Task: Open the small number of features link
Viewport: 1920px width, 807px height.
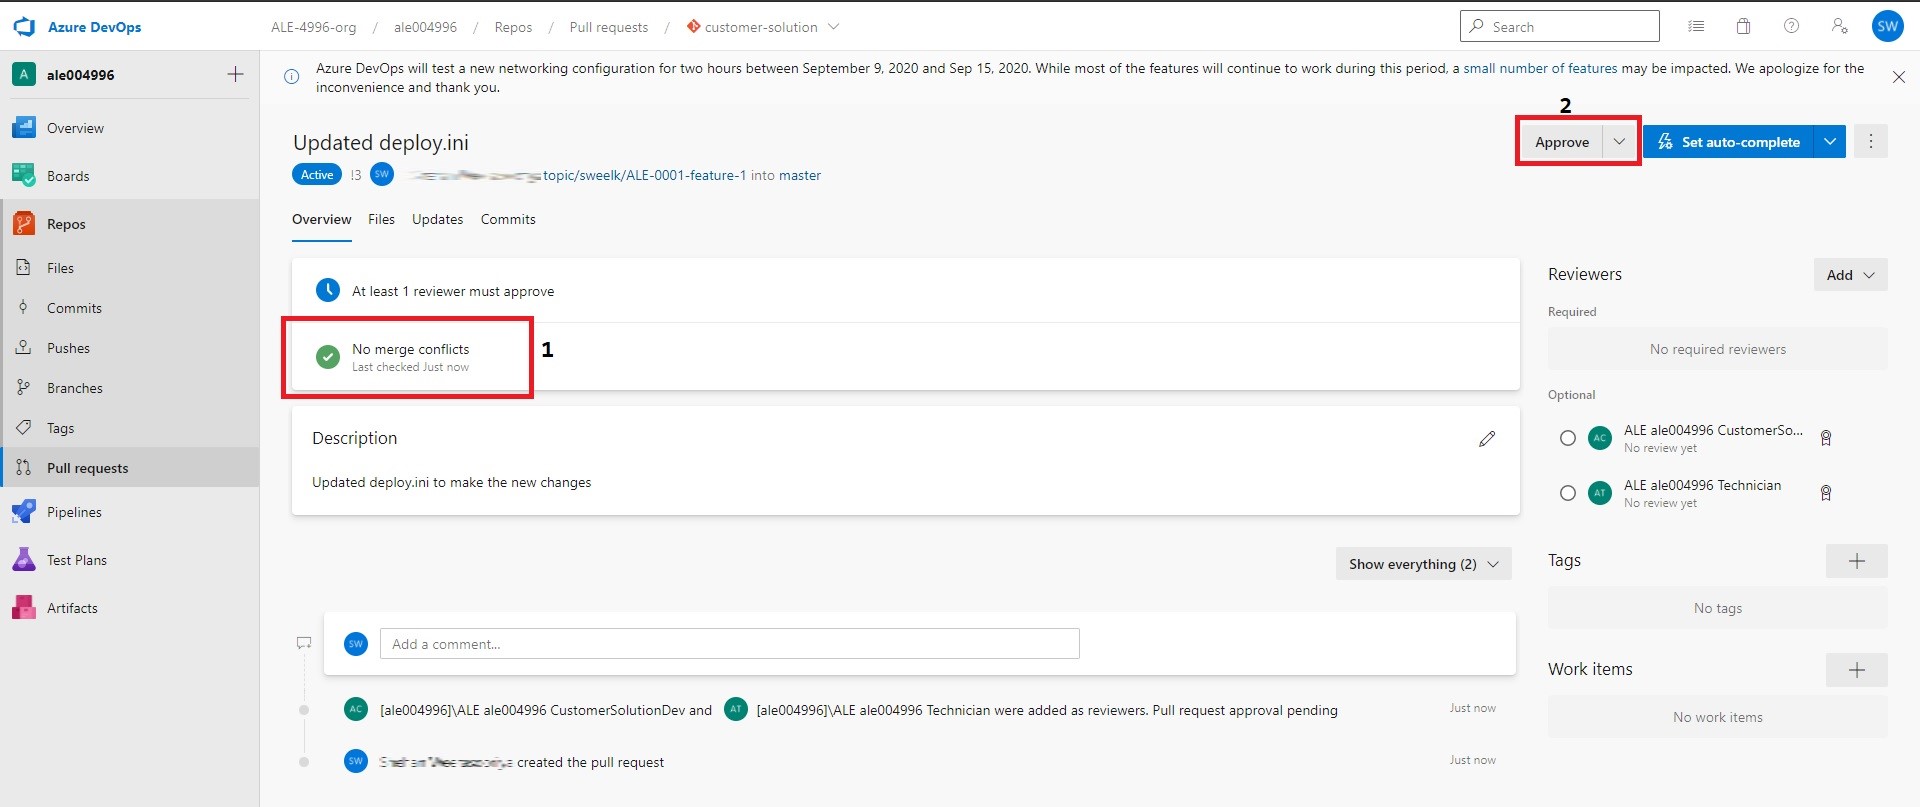Action: pyautogui.click(x=1540, y=68)
